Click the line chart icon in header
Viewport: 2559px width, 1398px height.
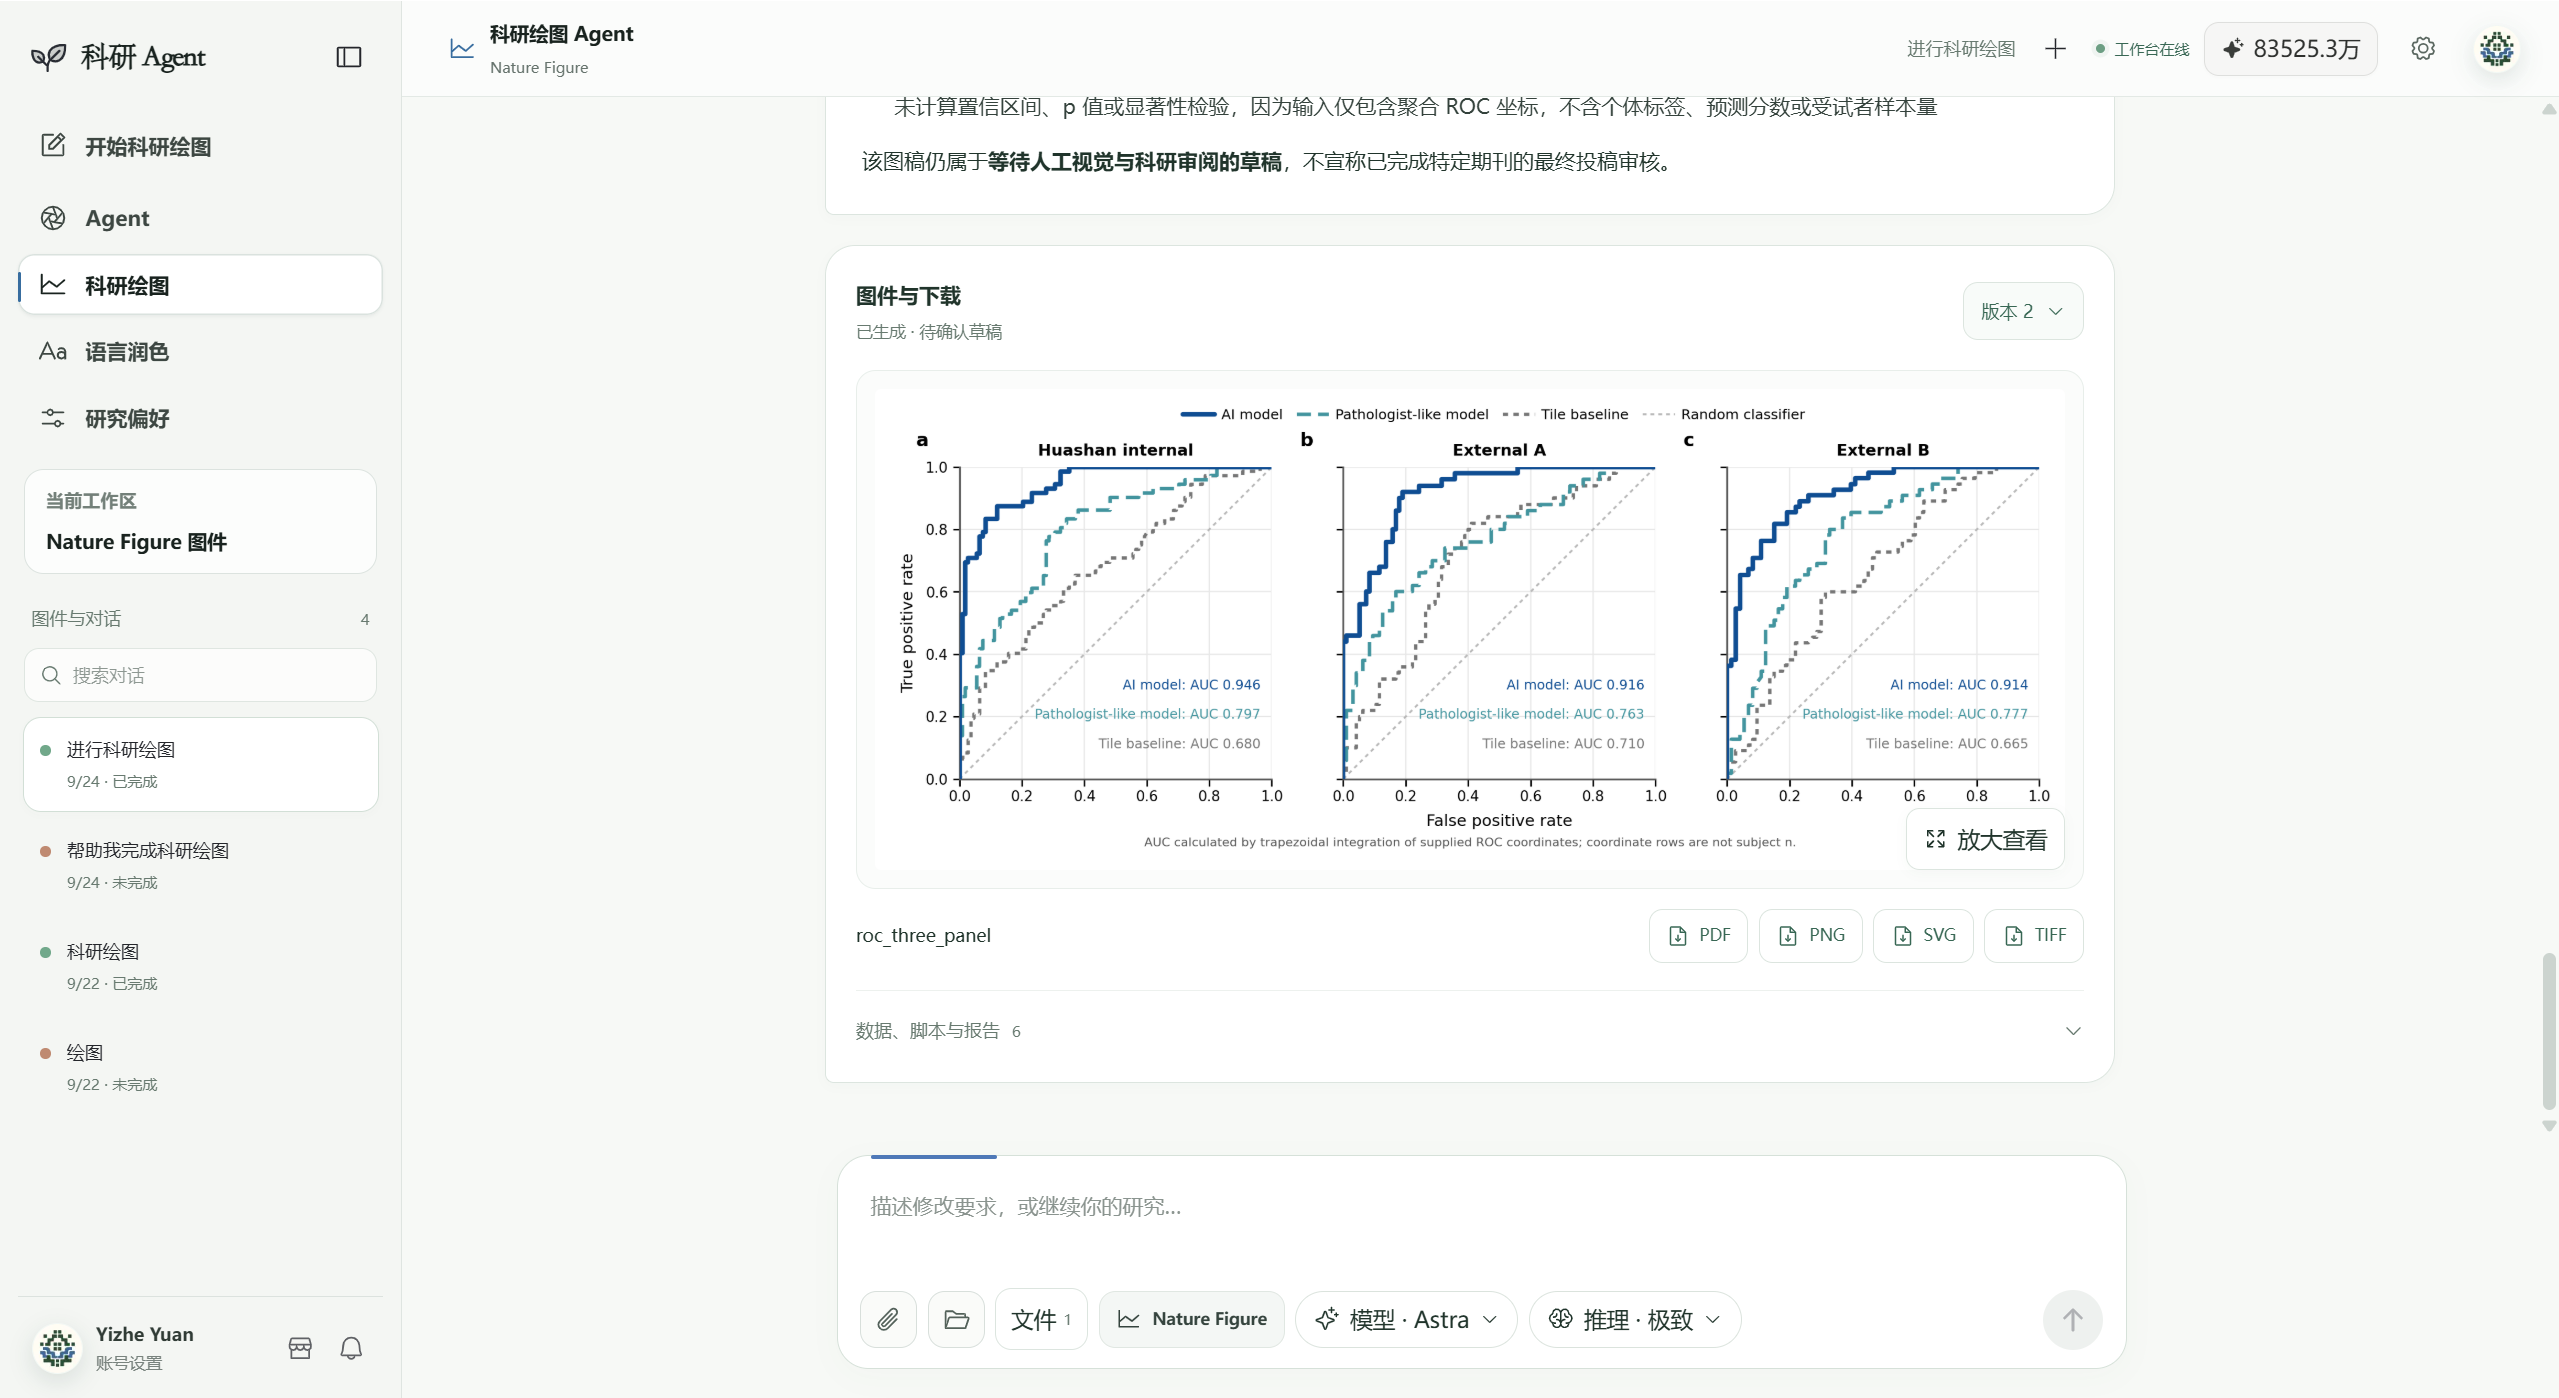[x=462, y=48]
